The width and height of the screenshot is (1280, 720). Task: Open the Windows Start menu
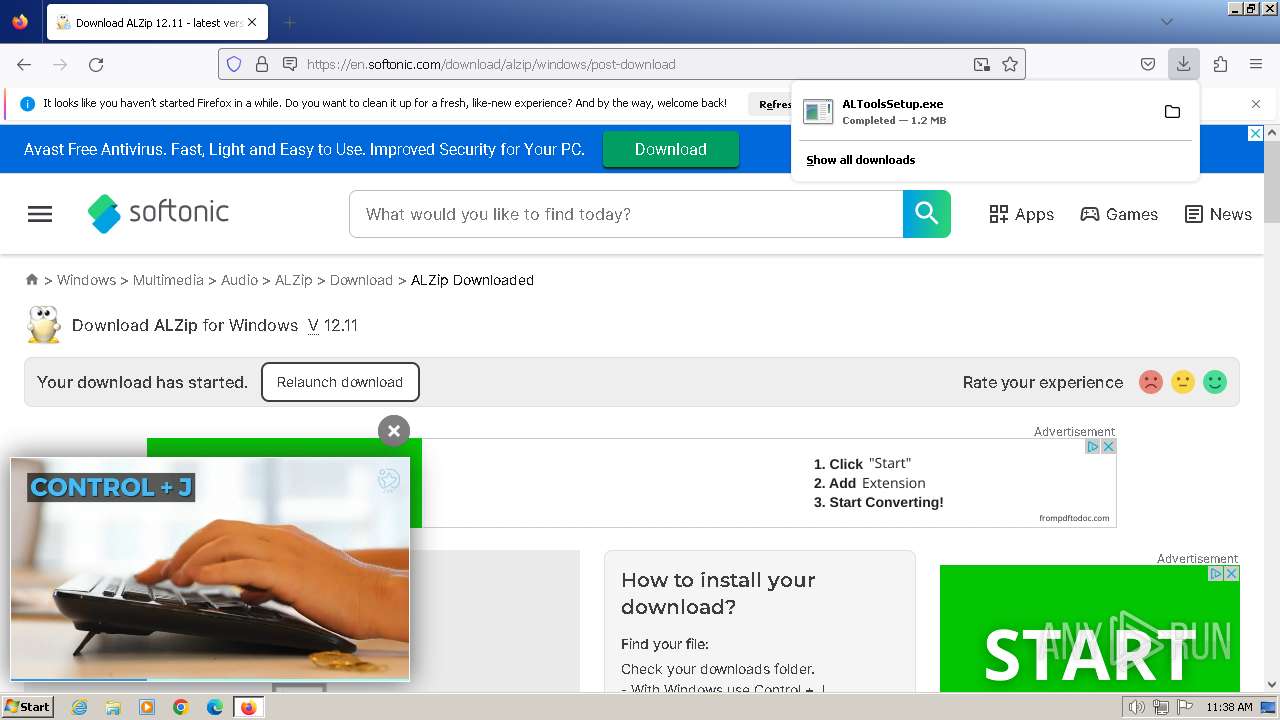pos(27,707)
